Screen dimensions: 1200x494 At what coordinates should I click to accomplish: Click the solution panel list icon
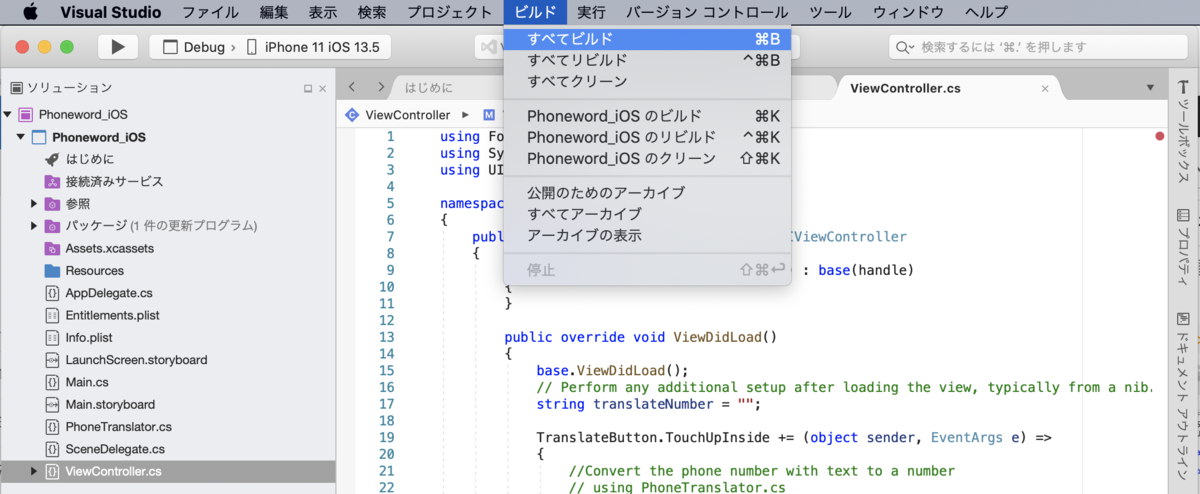point(15,88)
